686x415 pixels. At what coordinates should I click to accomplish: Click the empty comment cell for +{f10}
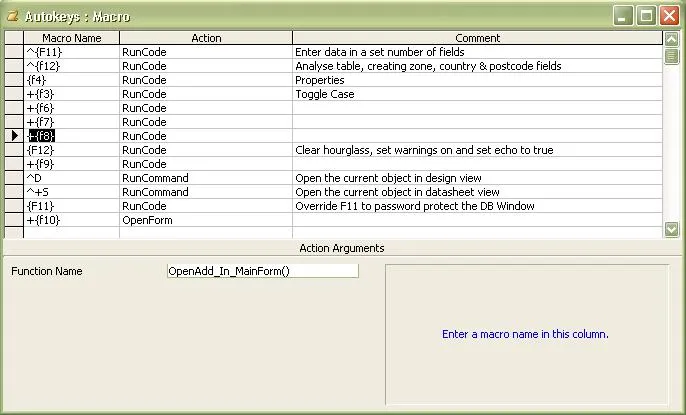tap(477, 220)
